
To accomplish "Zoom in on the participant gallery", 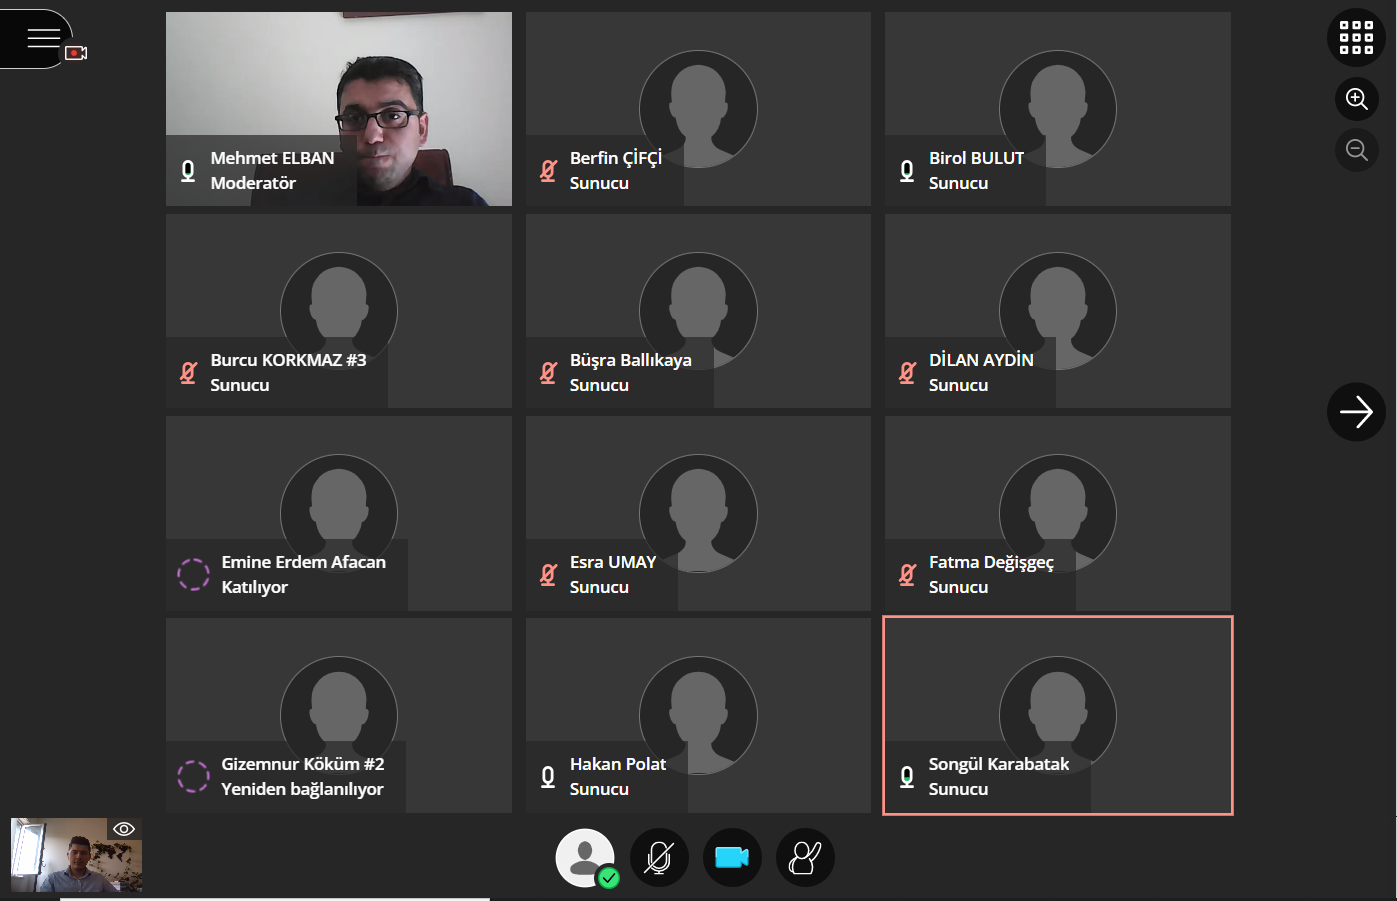I will [1357, 99].
